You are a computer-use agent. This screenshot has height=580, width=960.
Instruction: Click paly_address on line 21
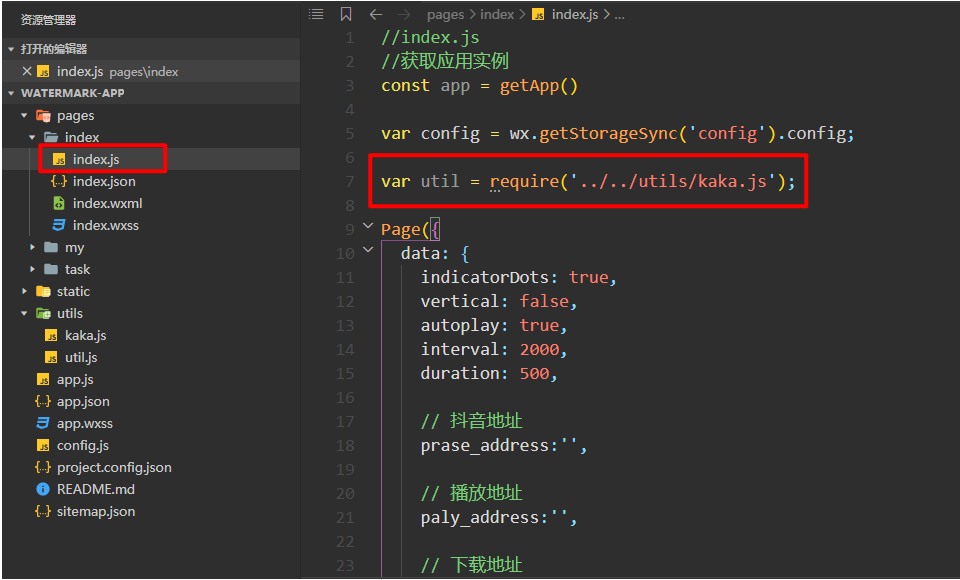[x=480, y=518]
